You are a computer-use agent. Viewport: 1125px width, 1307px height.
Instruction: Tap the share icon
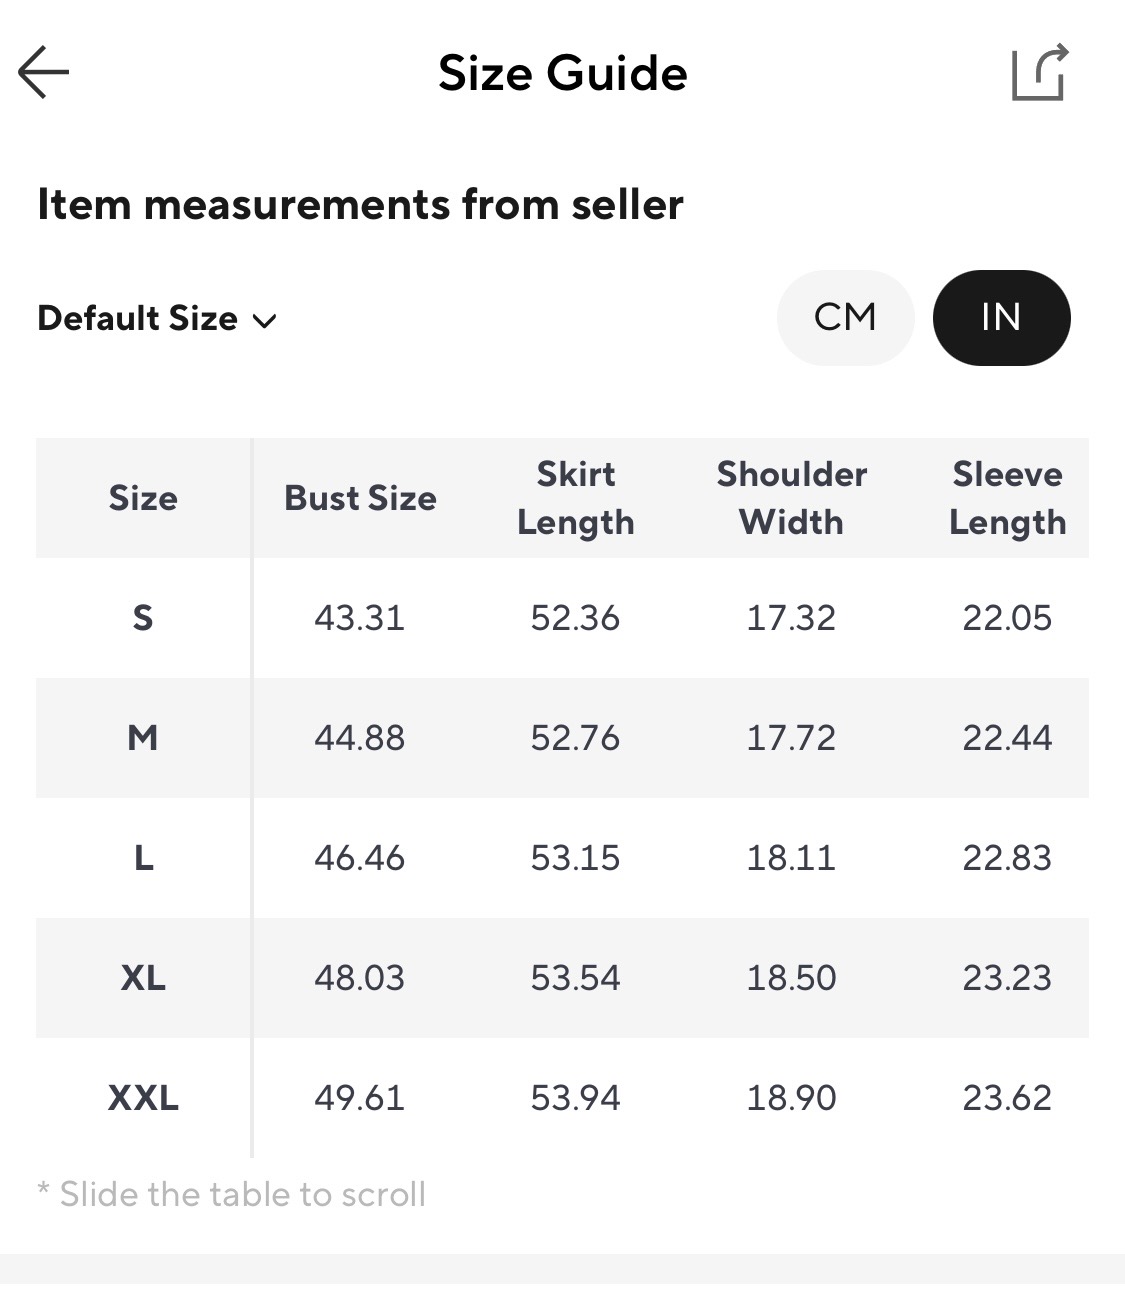(1039, 72)
